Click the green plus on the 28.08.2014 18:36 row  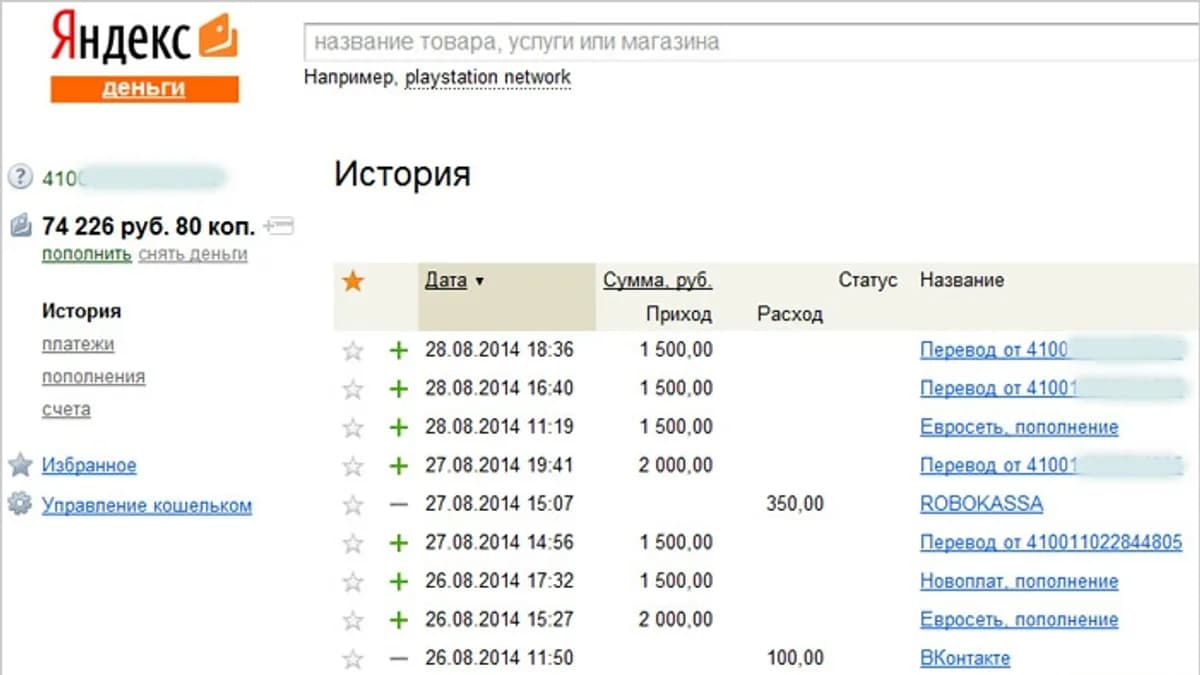click(399, 351)
